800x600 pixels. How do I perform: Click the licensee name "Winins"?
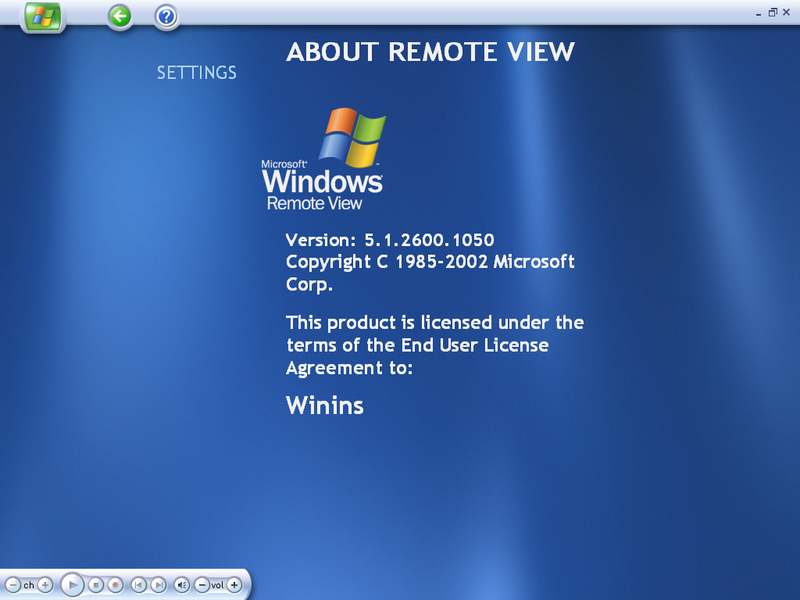click(x=324, y=406)
